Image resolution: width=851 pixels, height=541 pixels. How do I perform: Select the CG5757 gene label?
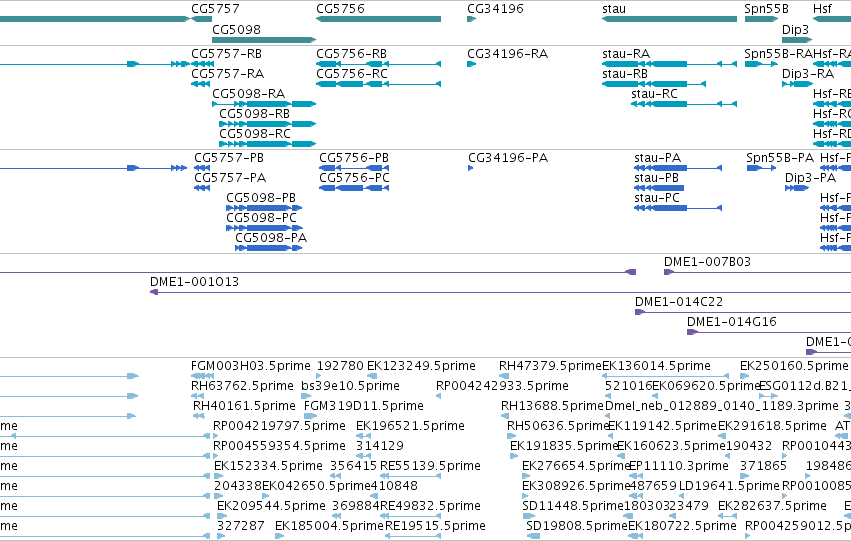[x=215, y=9]
